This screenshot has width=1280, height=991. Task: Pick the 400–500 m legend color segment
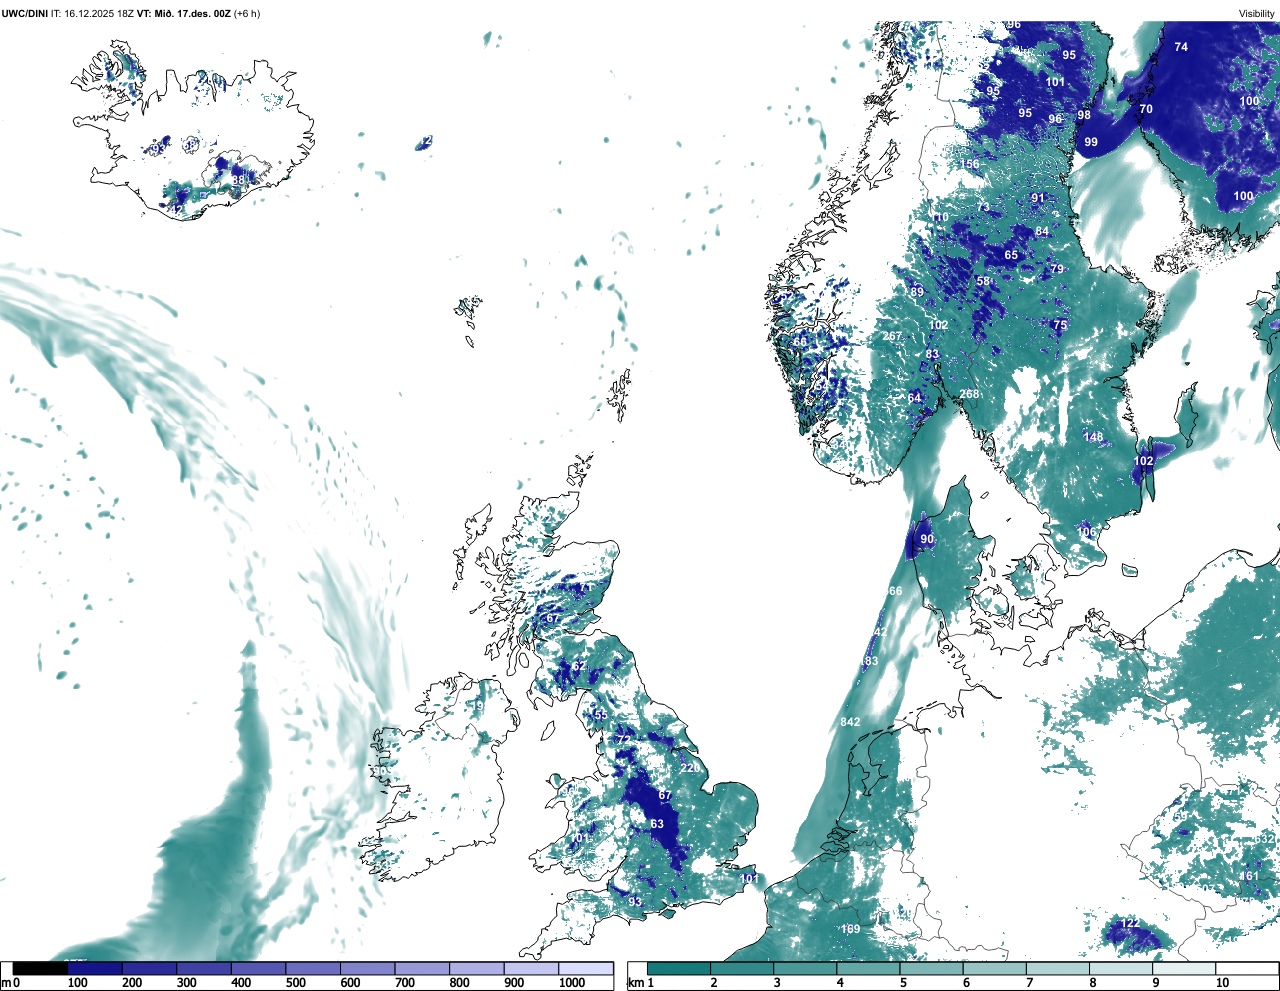258,968
